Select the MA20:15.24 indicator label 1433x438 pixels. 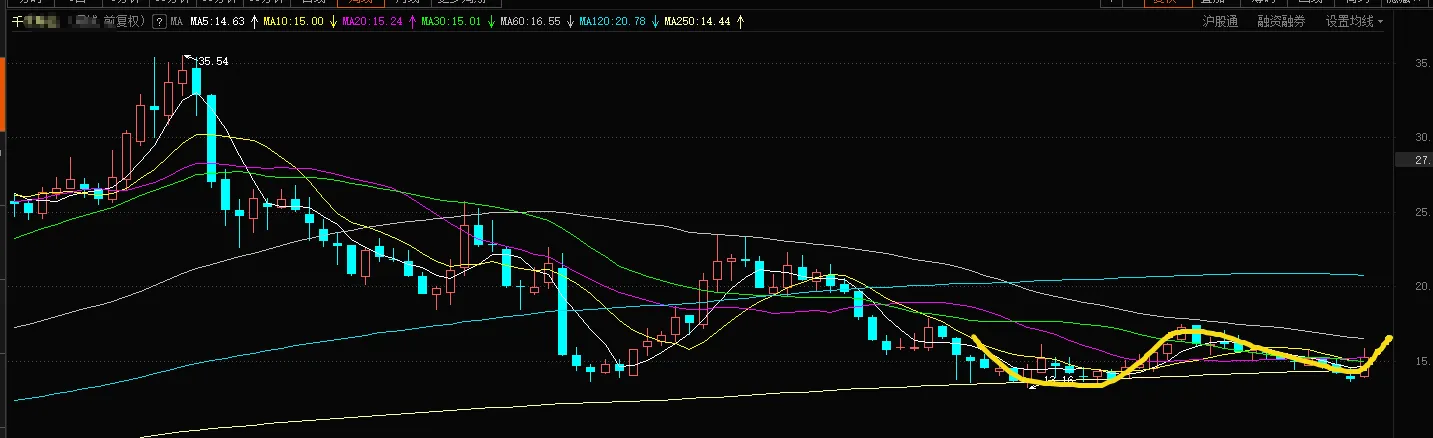pos(372,21)
